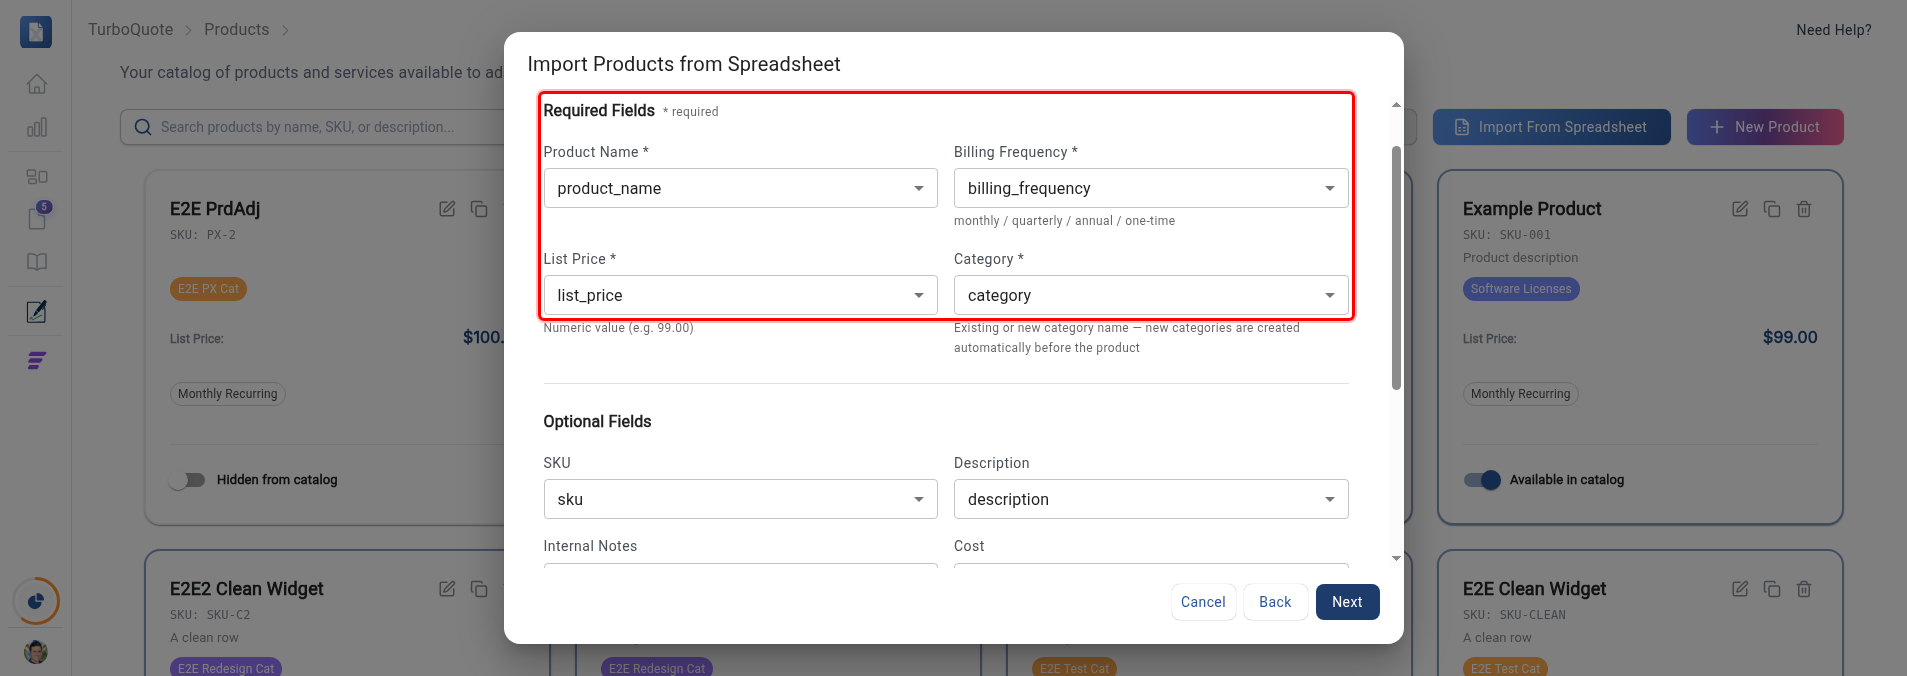The image size is (1907, 676).
Task: Click the Required Fields heading
Action: click(599, 111)
